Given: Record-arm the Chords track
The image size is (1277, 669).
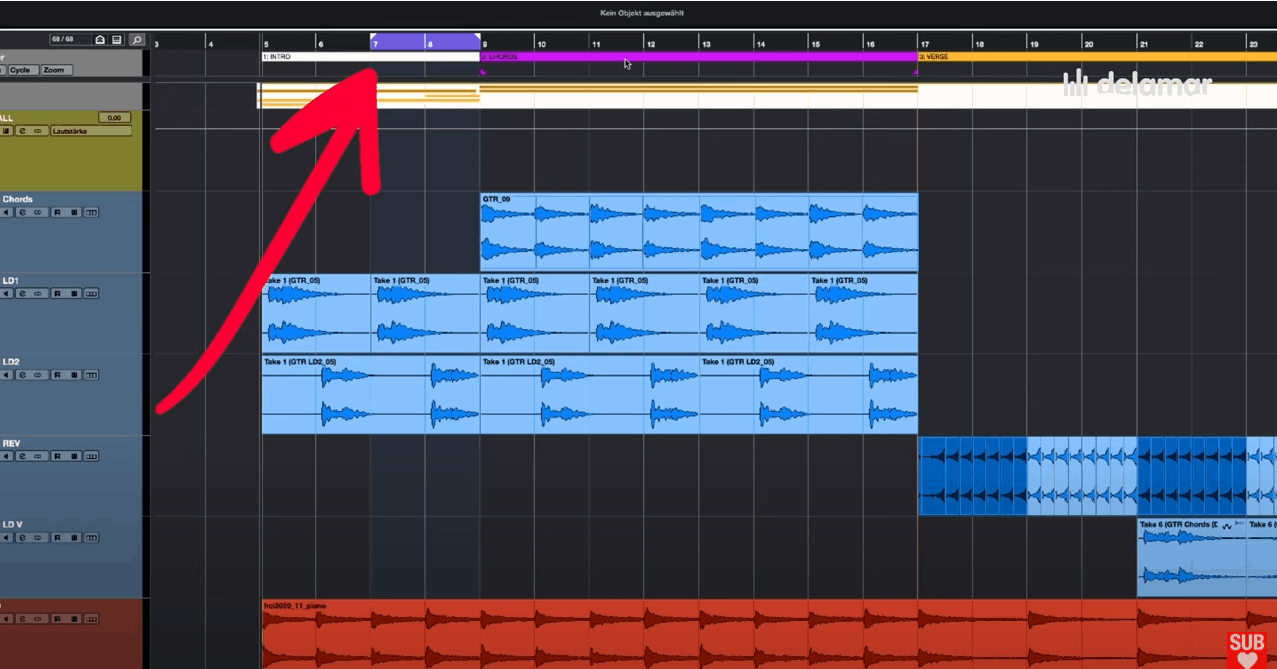Looking at the screenshot, I should (x=57, y=211).
